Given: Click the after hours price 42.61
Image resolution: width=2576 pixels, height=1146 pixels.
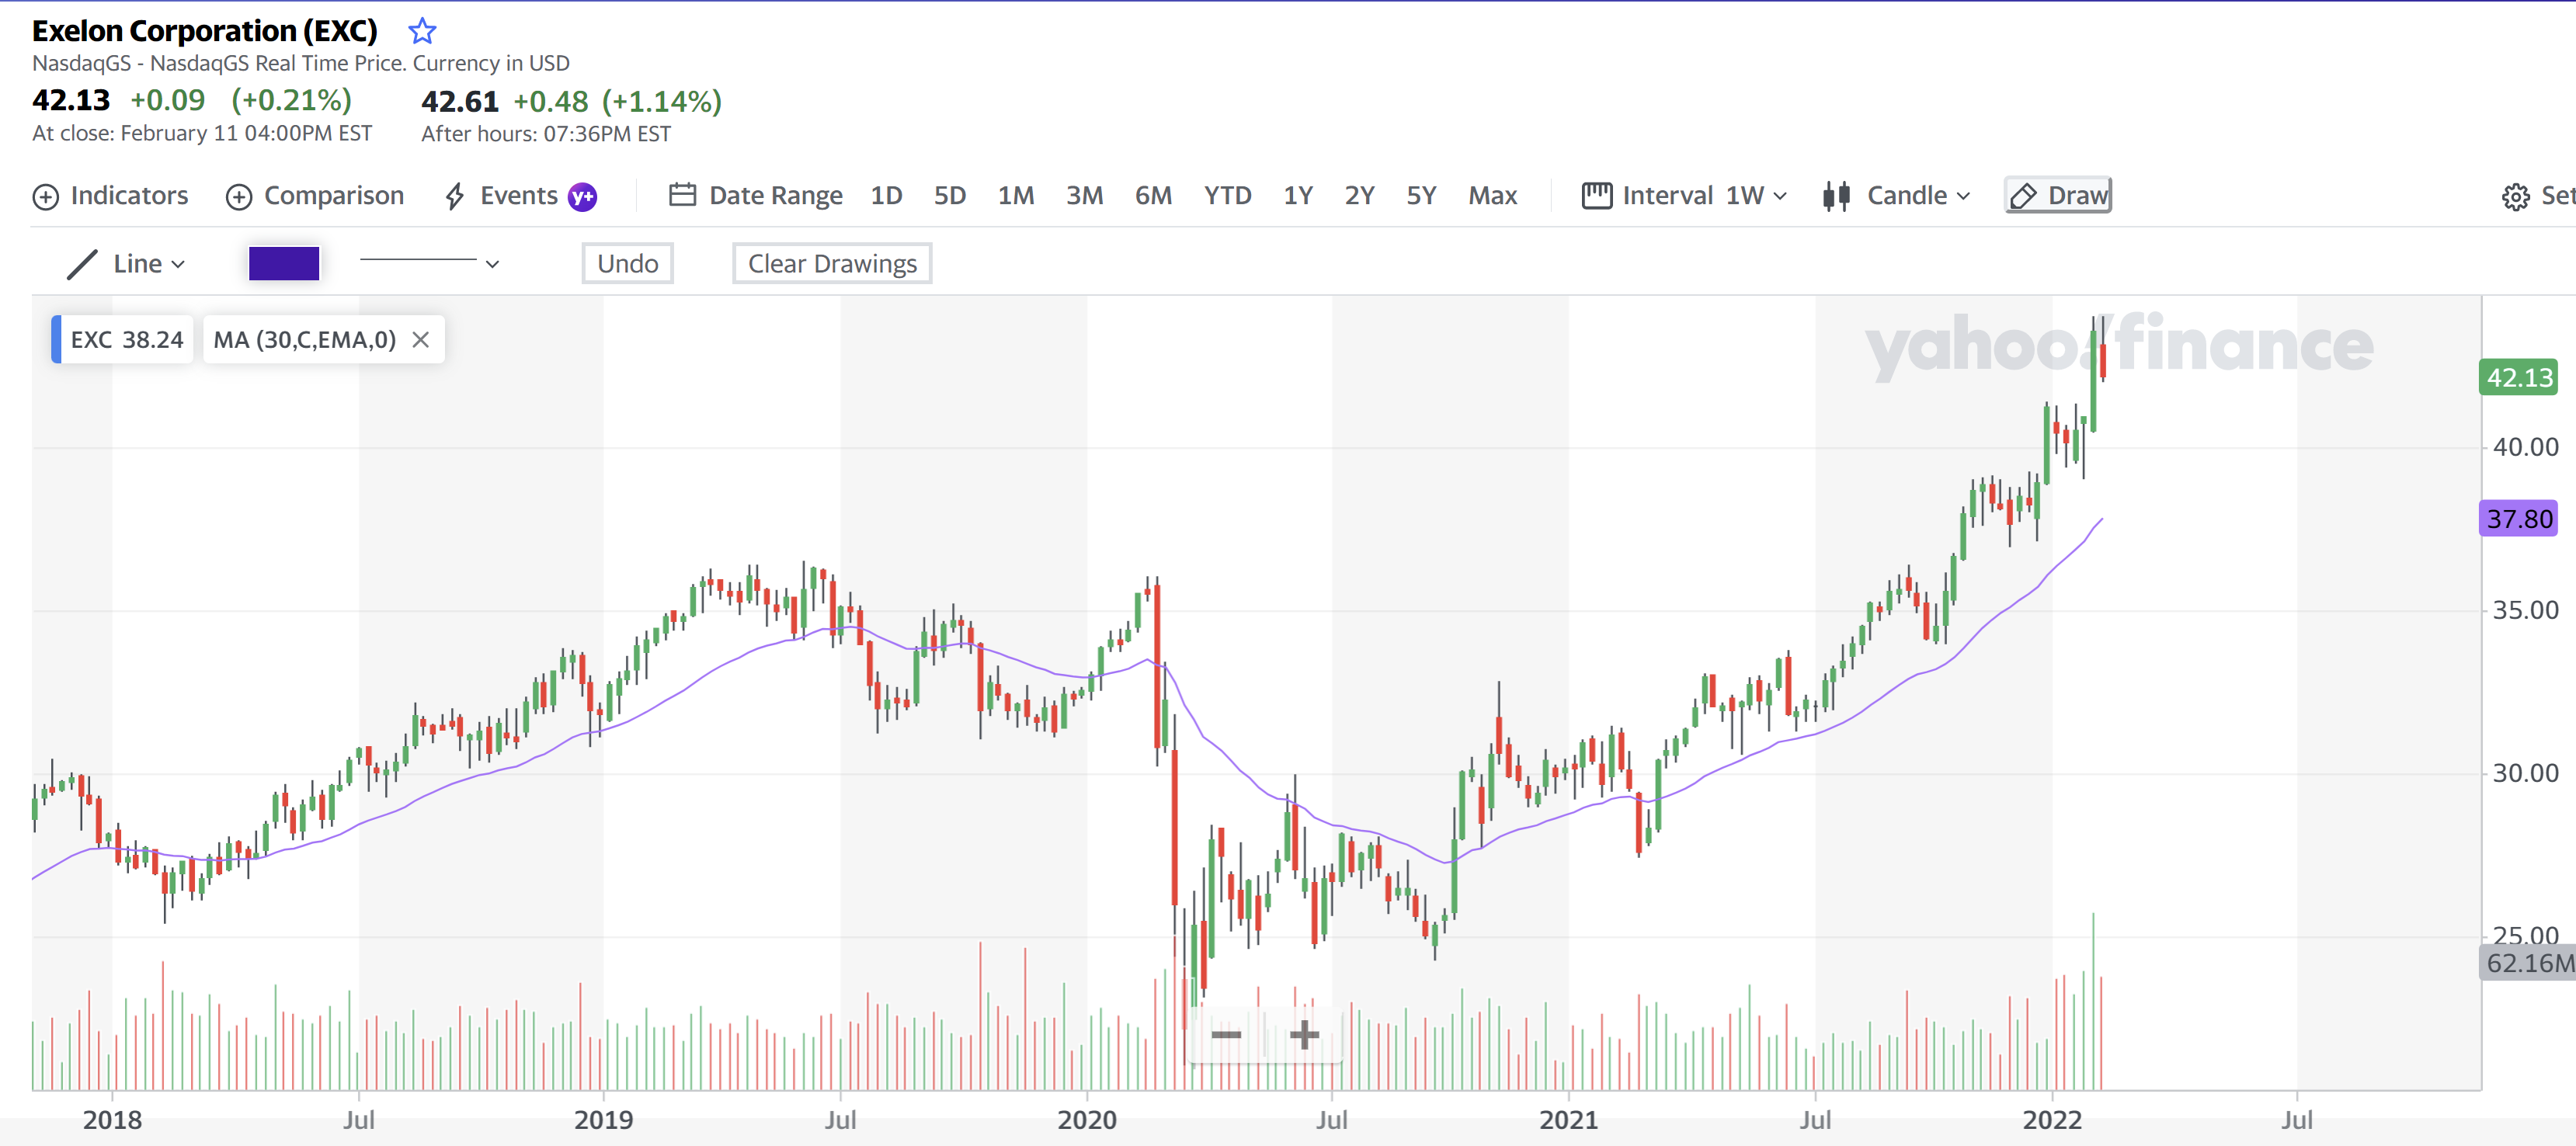Looking at the screenshot, I should pos(460,101).
